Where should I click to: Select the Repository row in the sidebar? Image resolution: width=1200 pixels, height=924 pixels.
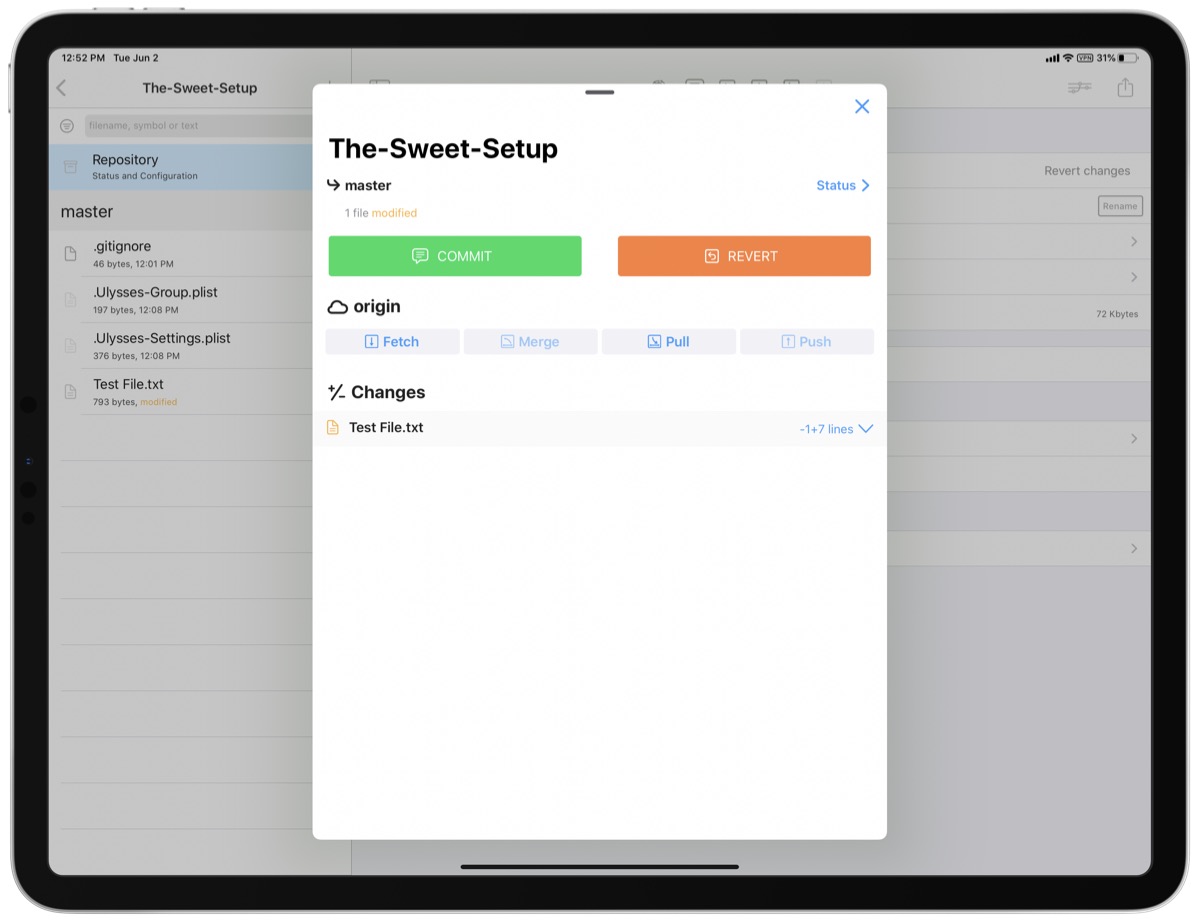pos(181,167)
